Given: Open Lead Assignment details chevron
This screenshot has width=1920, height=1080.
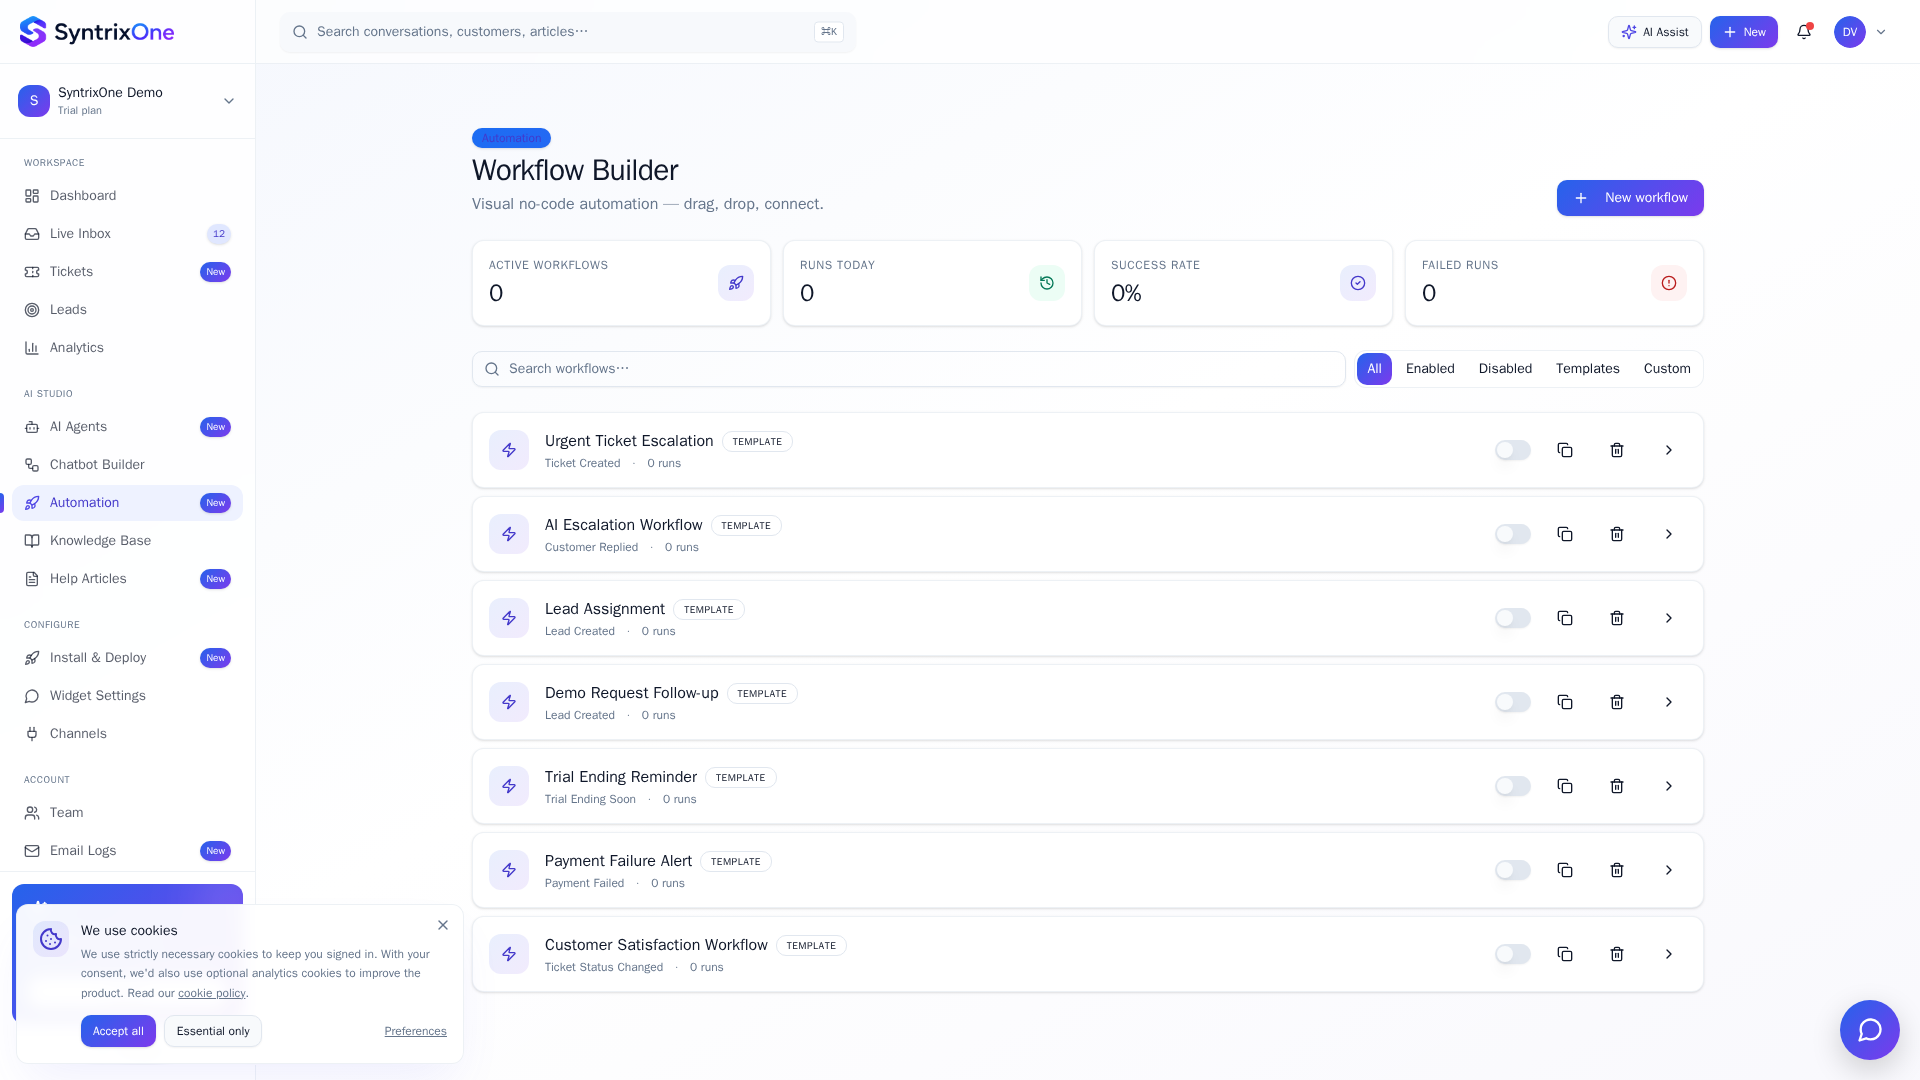Looking at the screenshot, I should coord(1669,618).
